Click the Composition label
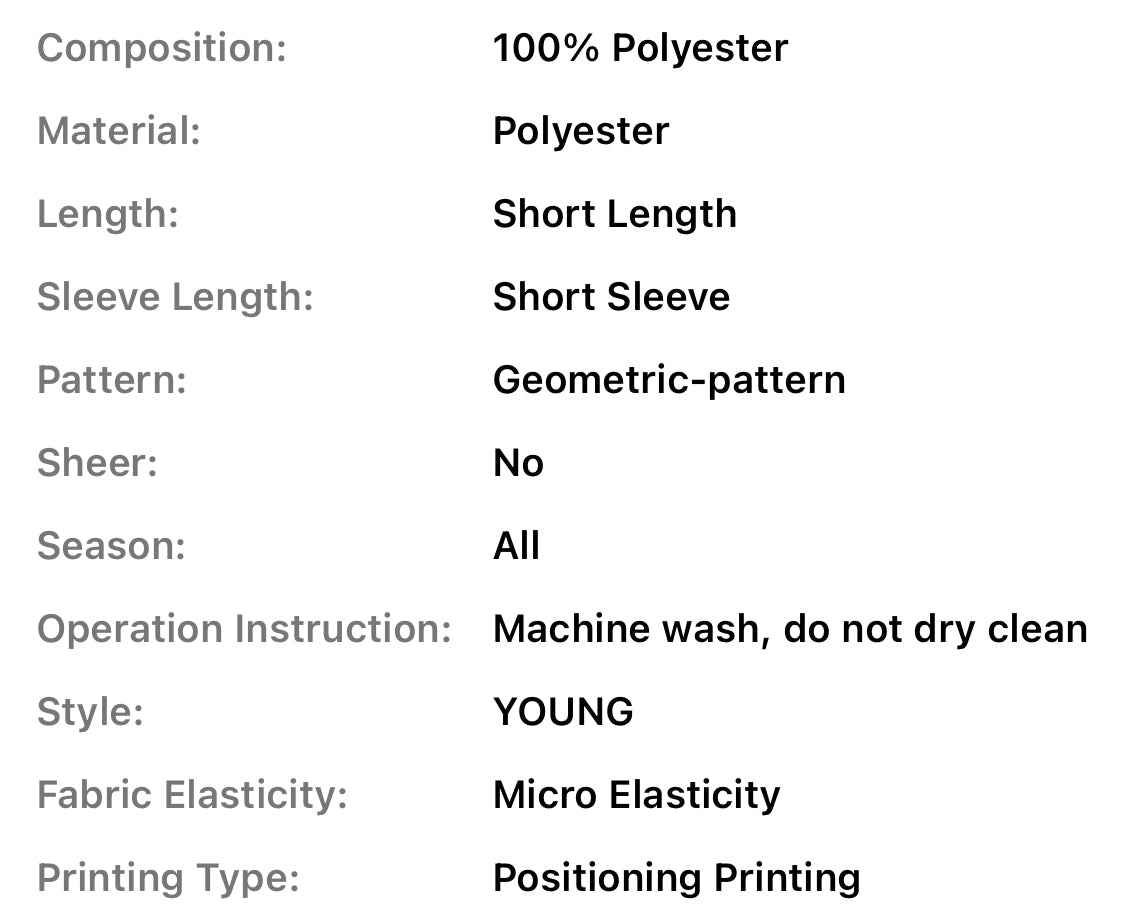 (162, 48)
